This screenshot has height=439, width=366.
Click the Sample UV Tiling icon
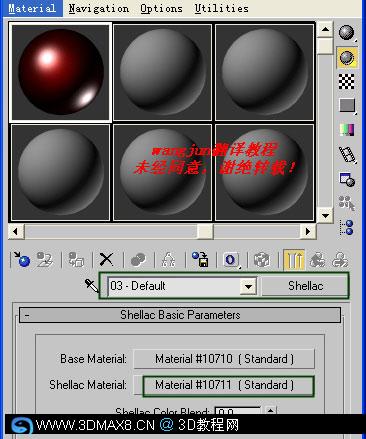click(347, 105)
